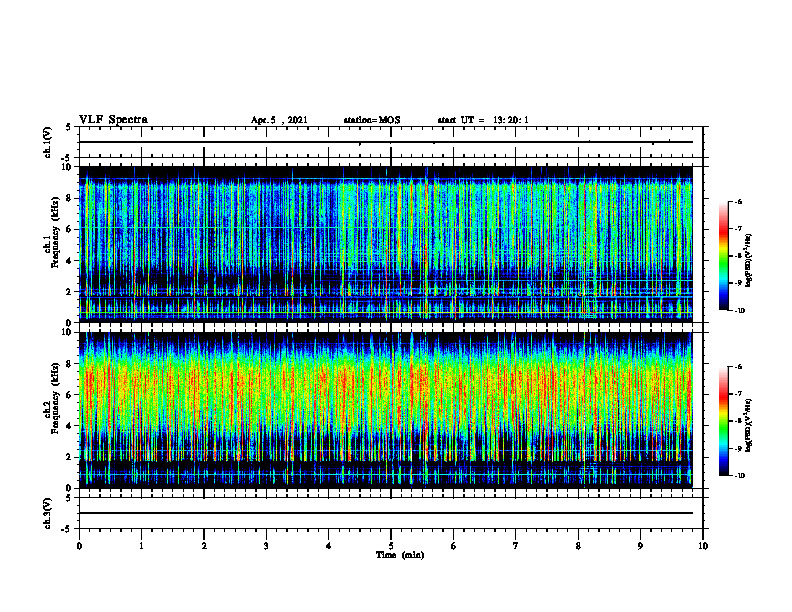Screen dimensions: 792x612
Task: Click the ch.1 voltage trace line
Action: pos(386,142)
